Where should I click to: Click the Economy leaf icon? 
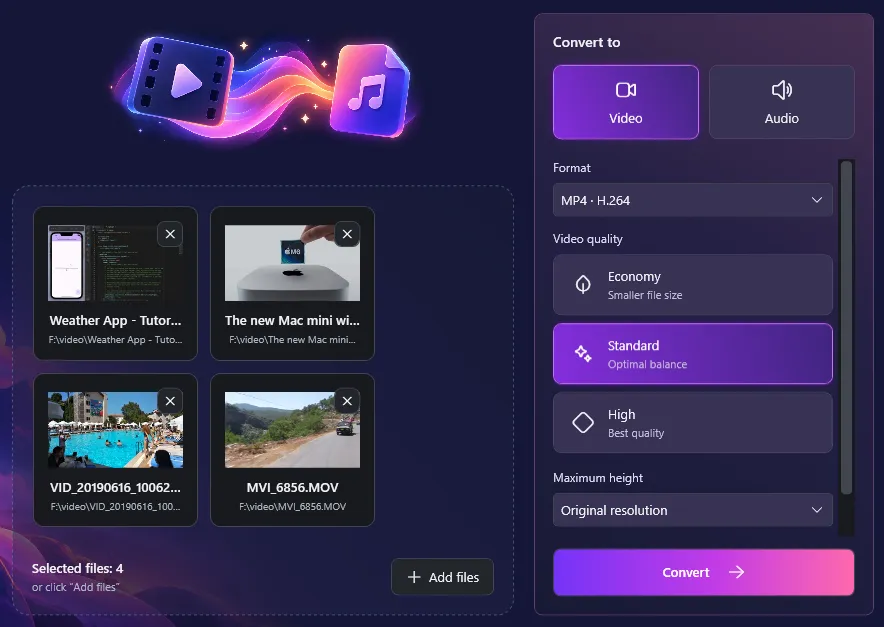click(x=583, y=284)
